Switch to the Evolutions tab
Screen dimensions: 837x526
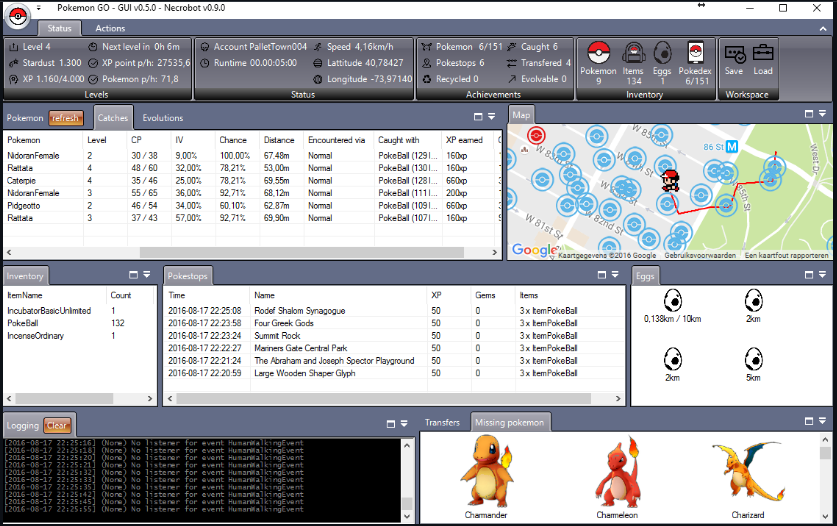[163, 117]
